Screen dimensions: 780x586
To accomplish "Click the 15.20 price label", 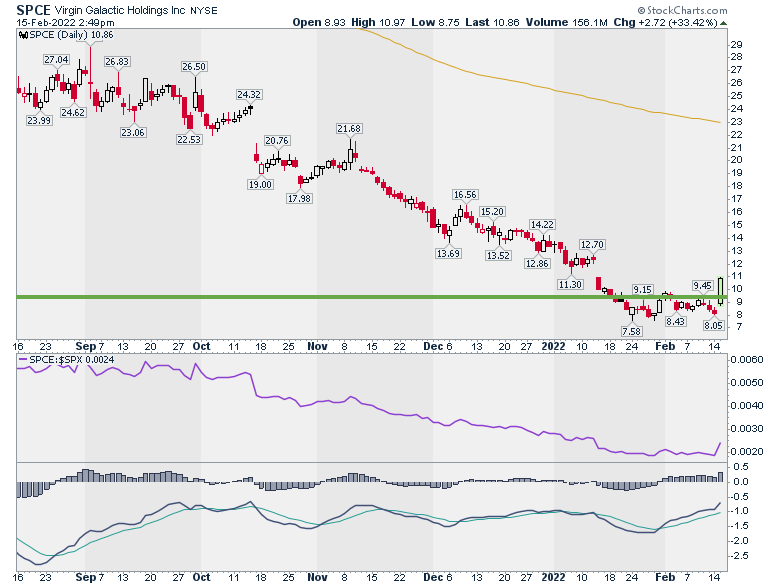I will pos(492,211).
